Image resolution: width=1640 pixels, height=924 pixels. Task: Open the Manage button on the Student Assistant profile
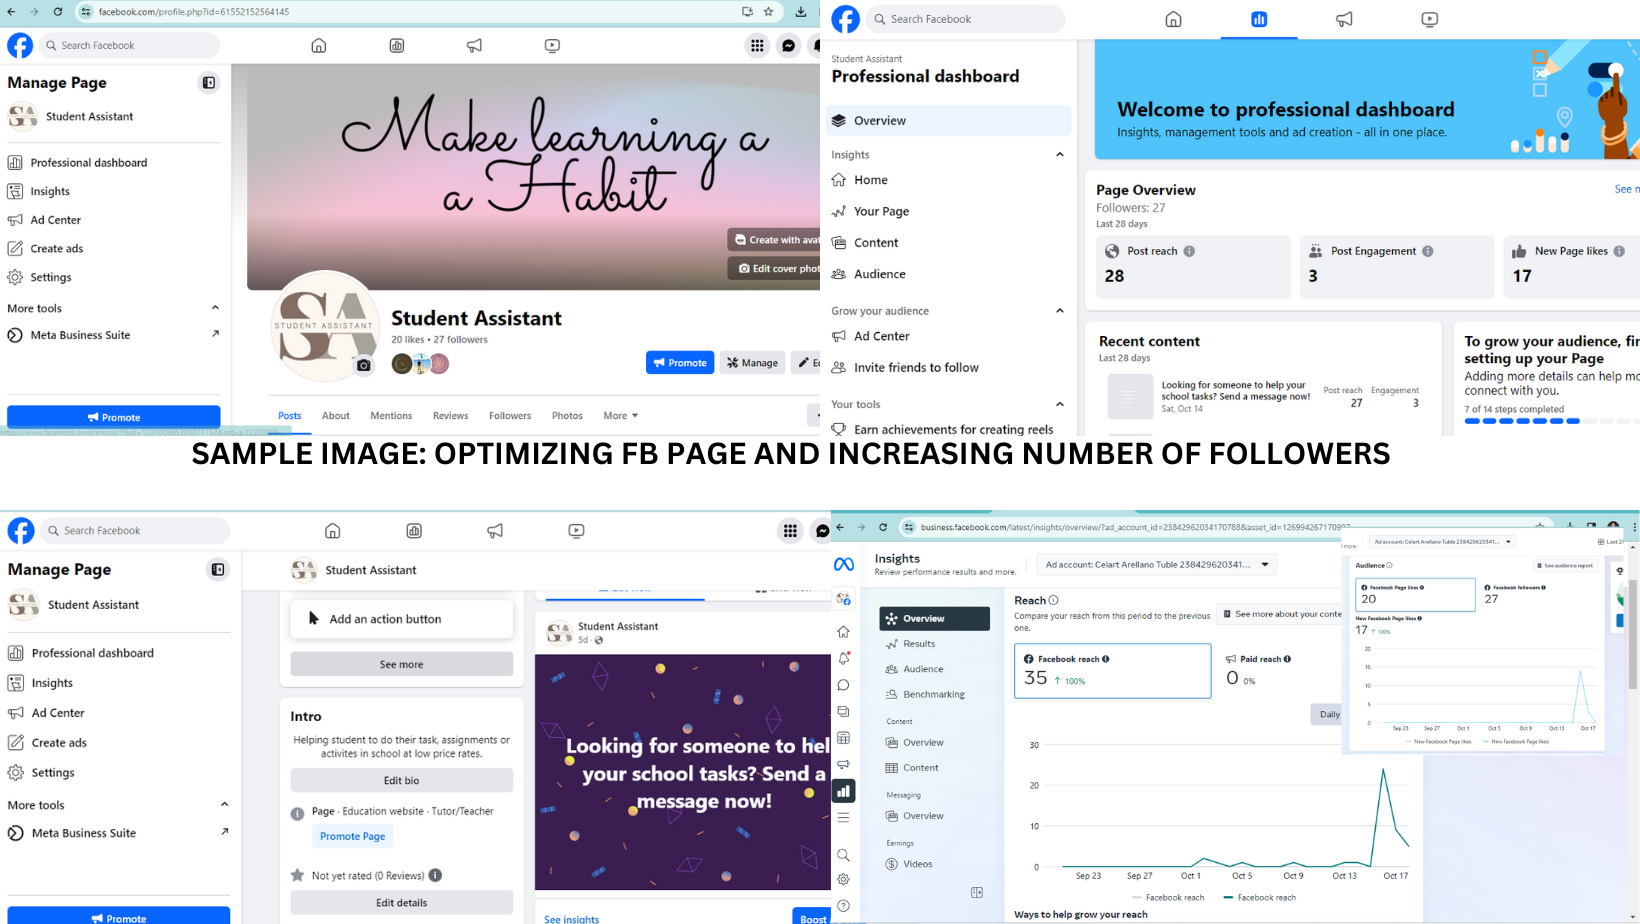752,363
